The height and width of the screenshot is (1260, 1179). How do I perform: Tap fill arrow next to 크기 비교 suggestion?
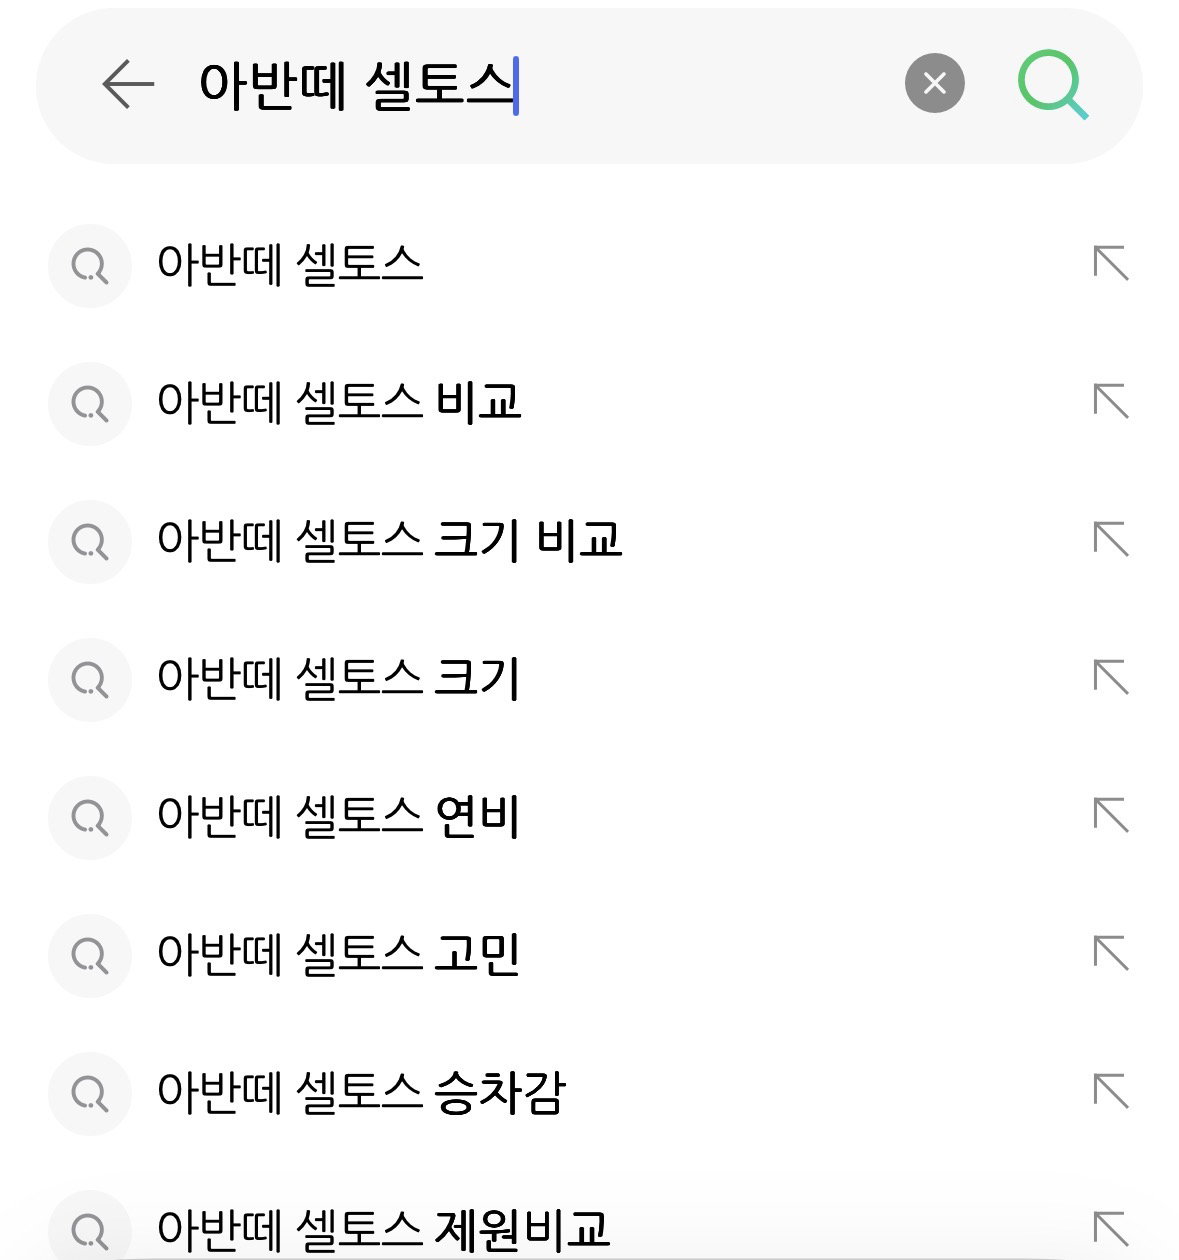(1110, 540)
